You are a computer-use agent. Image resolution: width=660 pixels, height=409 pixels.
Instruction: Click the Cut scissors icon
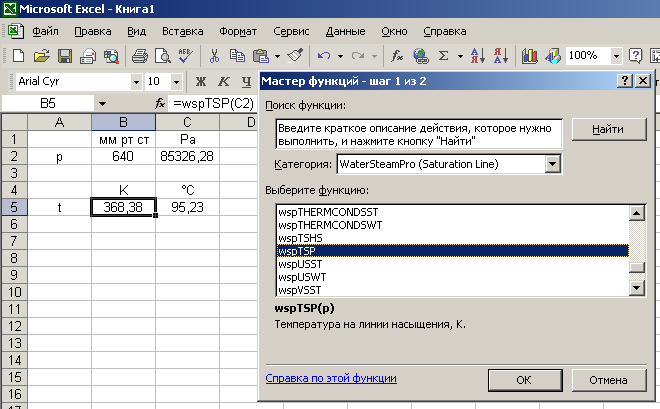pyautogui.click(x=214, y=56)
